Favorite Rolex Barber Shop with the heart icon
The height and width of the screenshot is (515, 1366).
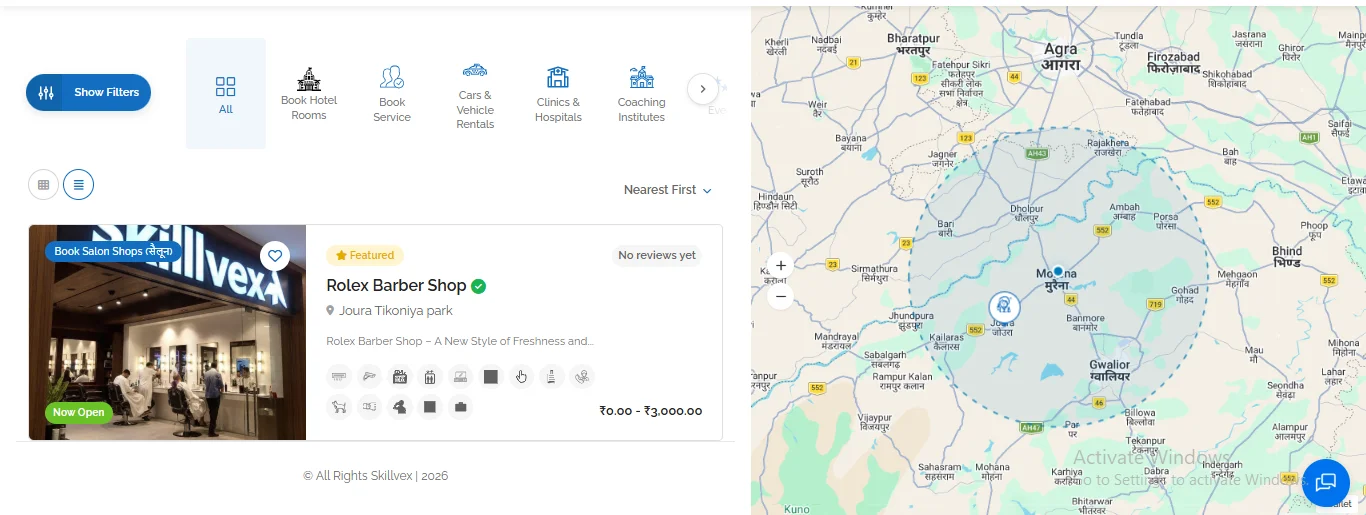(x=275, y=256)
